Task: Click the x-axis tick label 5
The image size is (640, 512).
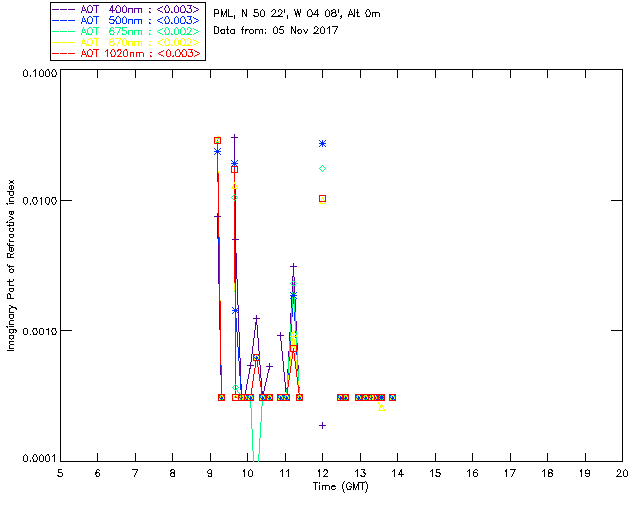Action: [x=60, y=473]
